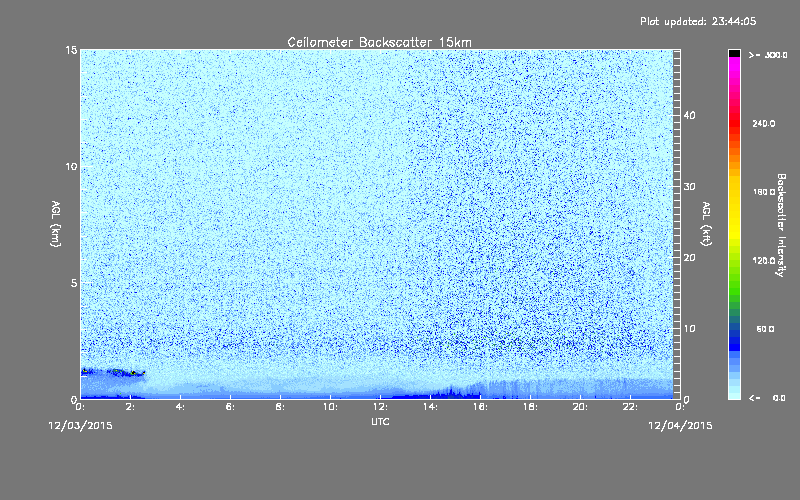Click the '>= 300.0' colorbar label
Viewport: 800px width, 500px height.
pos(768,55)
